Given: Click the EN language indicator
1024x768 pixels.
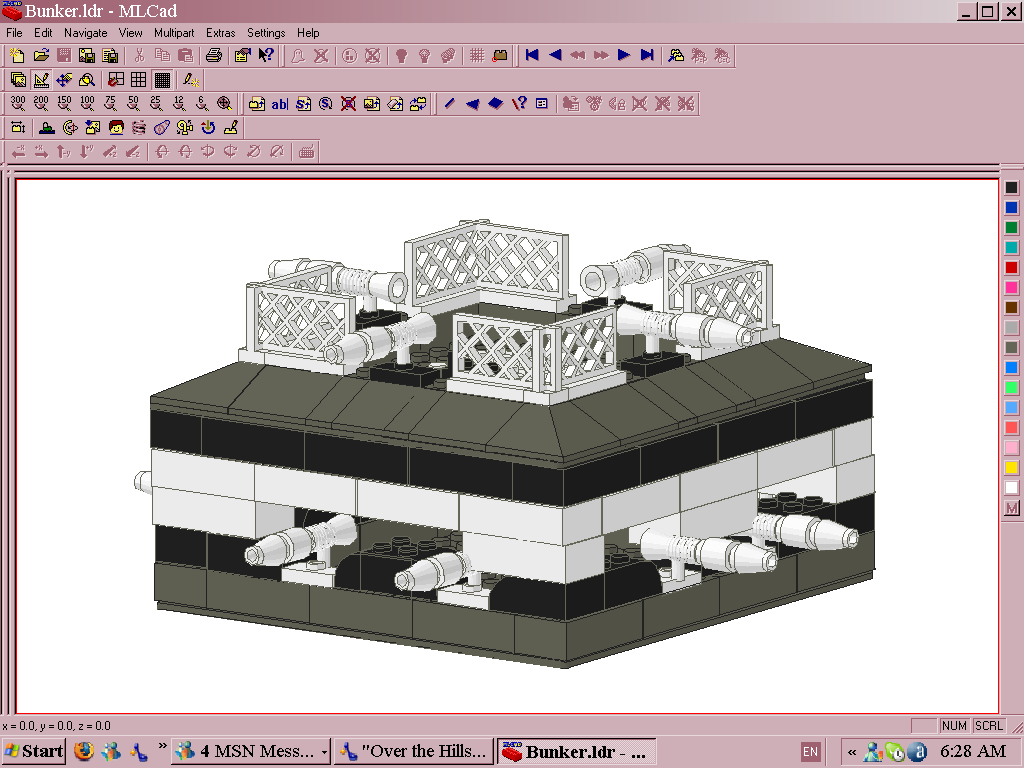Looking at the screenshot, I should (810, 752).
